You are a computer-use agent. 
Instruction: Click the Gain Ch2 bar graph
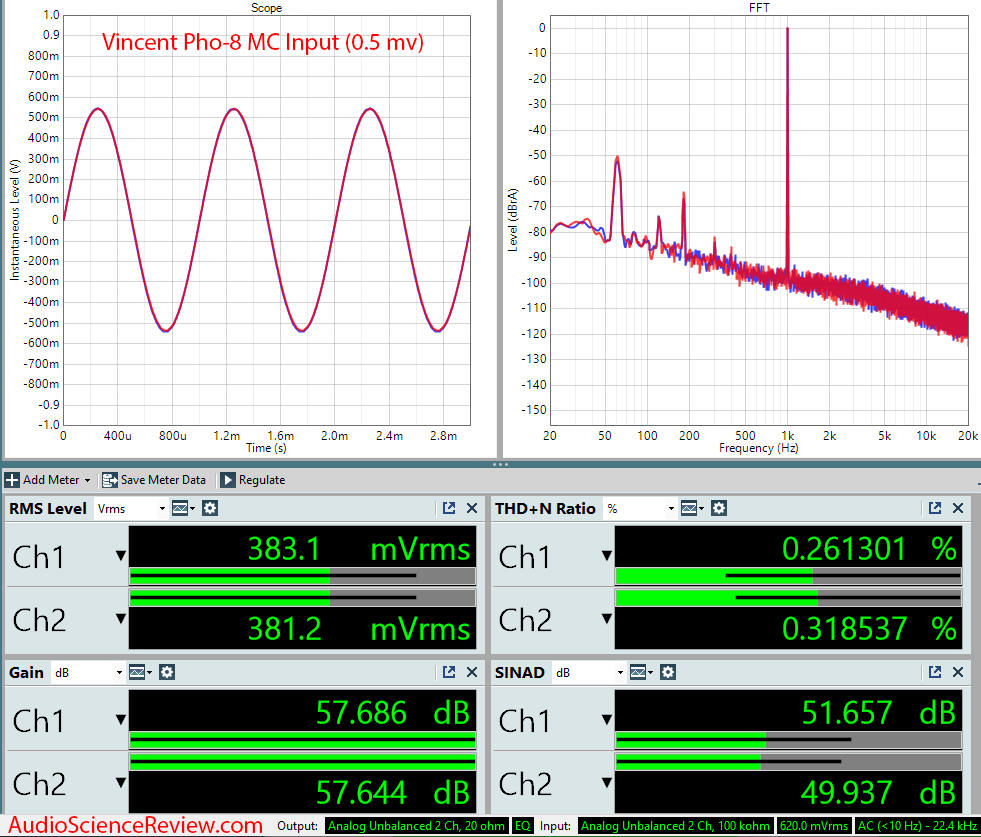[x=302, y=762]
